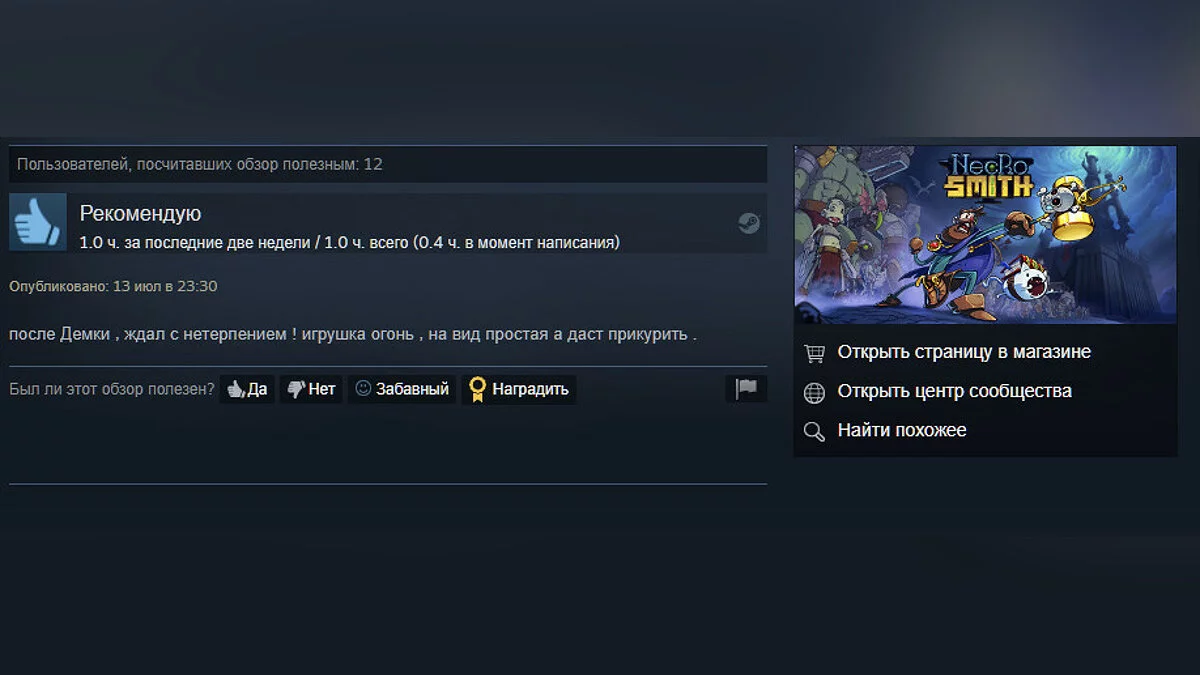Screen dimensions: 1200x675
Task: Open Открыть страницу в магазине link
Action: tap(964, 352)
